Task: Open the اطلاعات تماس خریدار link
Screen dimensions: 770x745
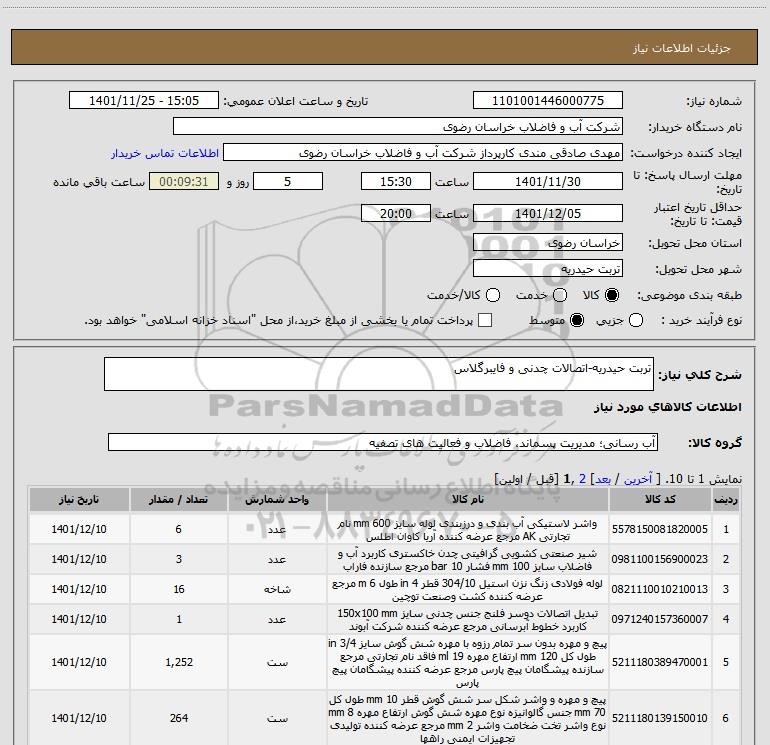Action: pyautogui.click(x=165, y=153)
